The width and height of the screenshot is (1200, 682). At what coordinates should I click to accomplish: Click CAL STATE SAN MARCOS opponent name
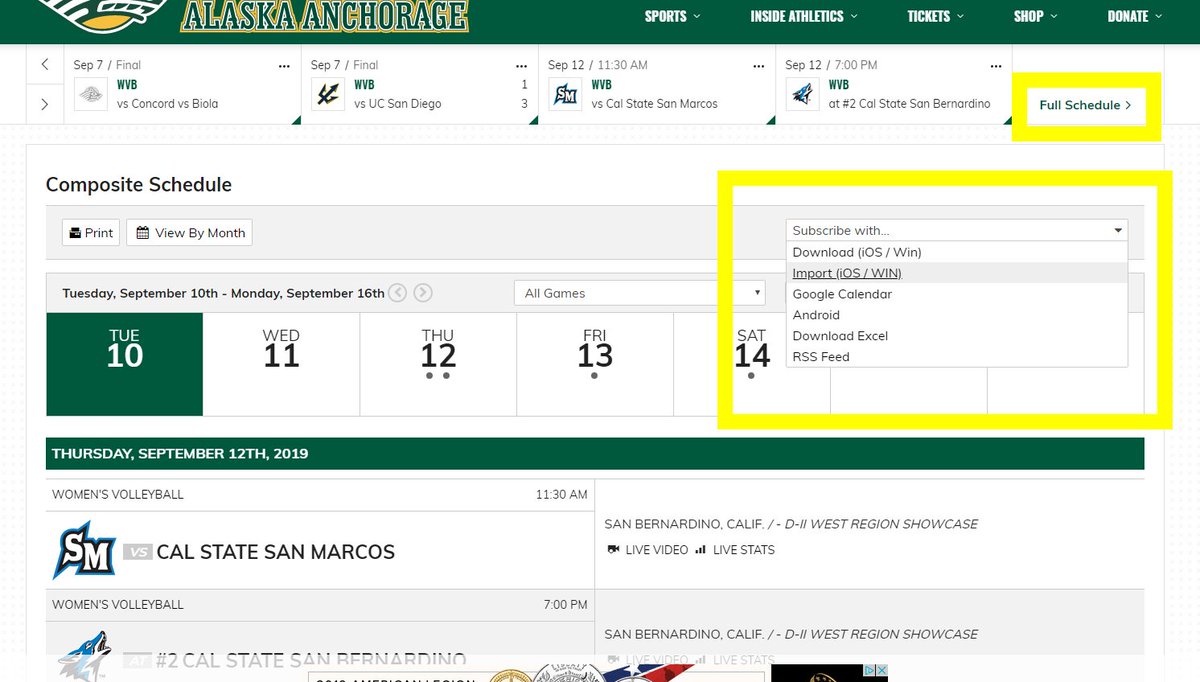tap(276, 552)
